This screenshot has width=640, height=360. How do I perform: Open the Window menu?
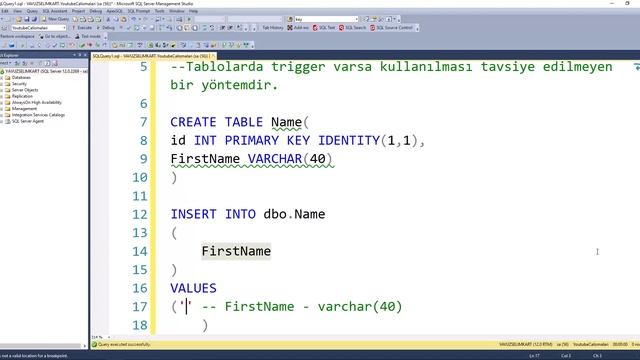click(x=177, y=11)
